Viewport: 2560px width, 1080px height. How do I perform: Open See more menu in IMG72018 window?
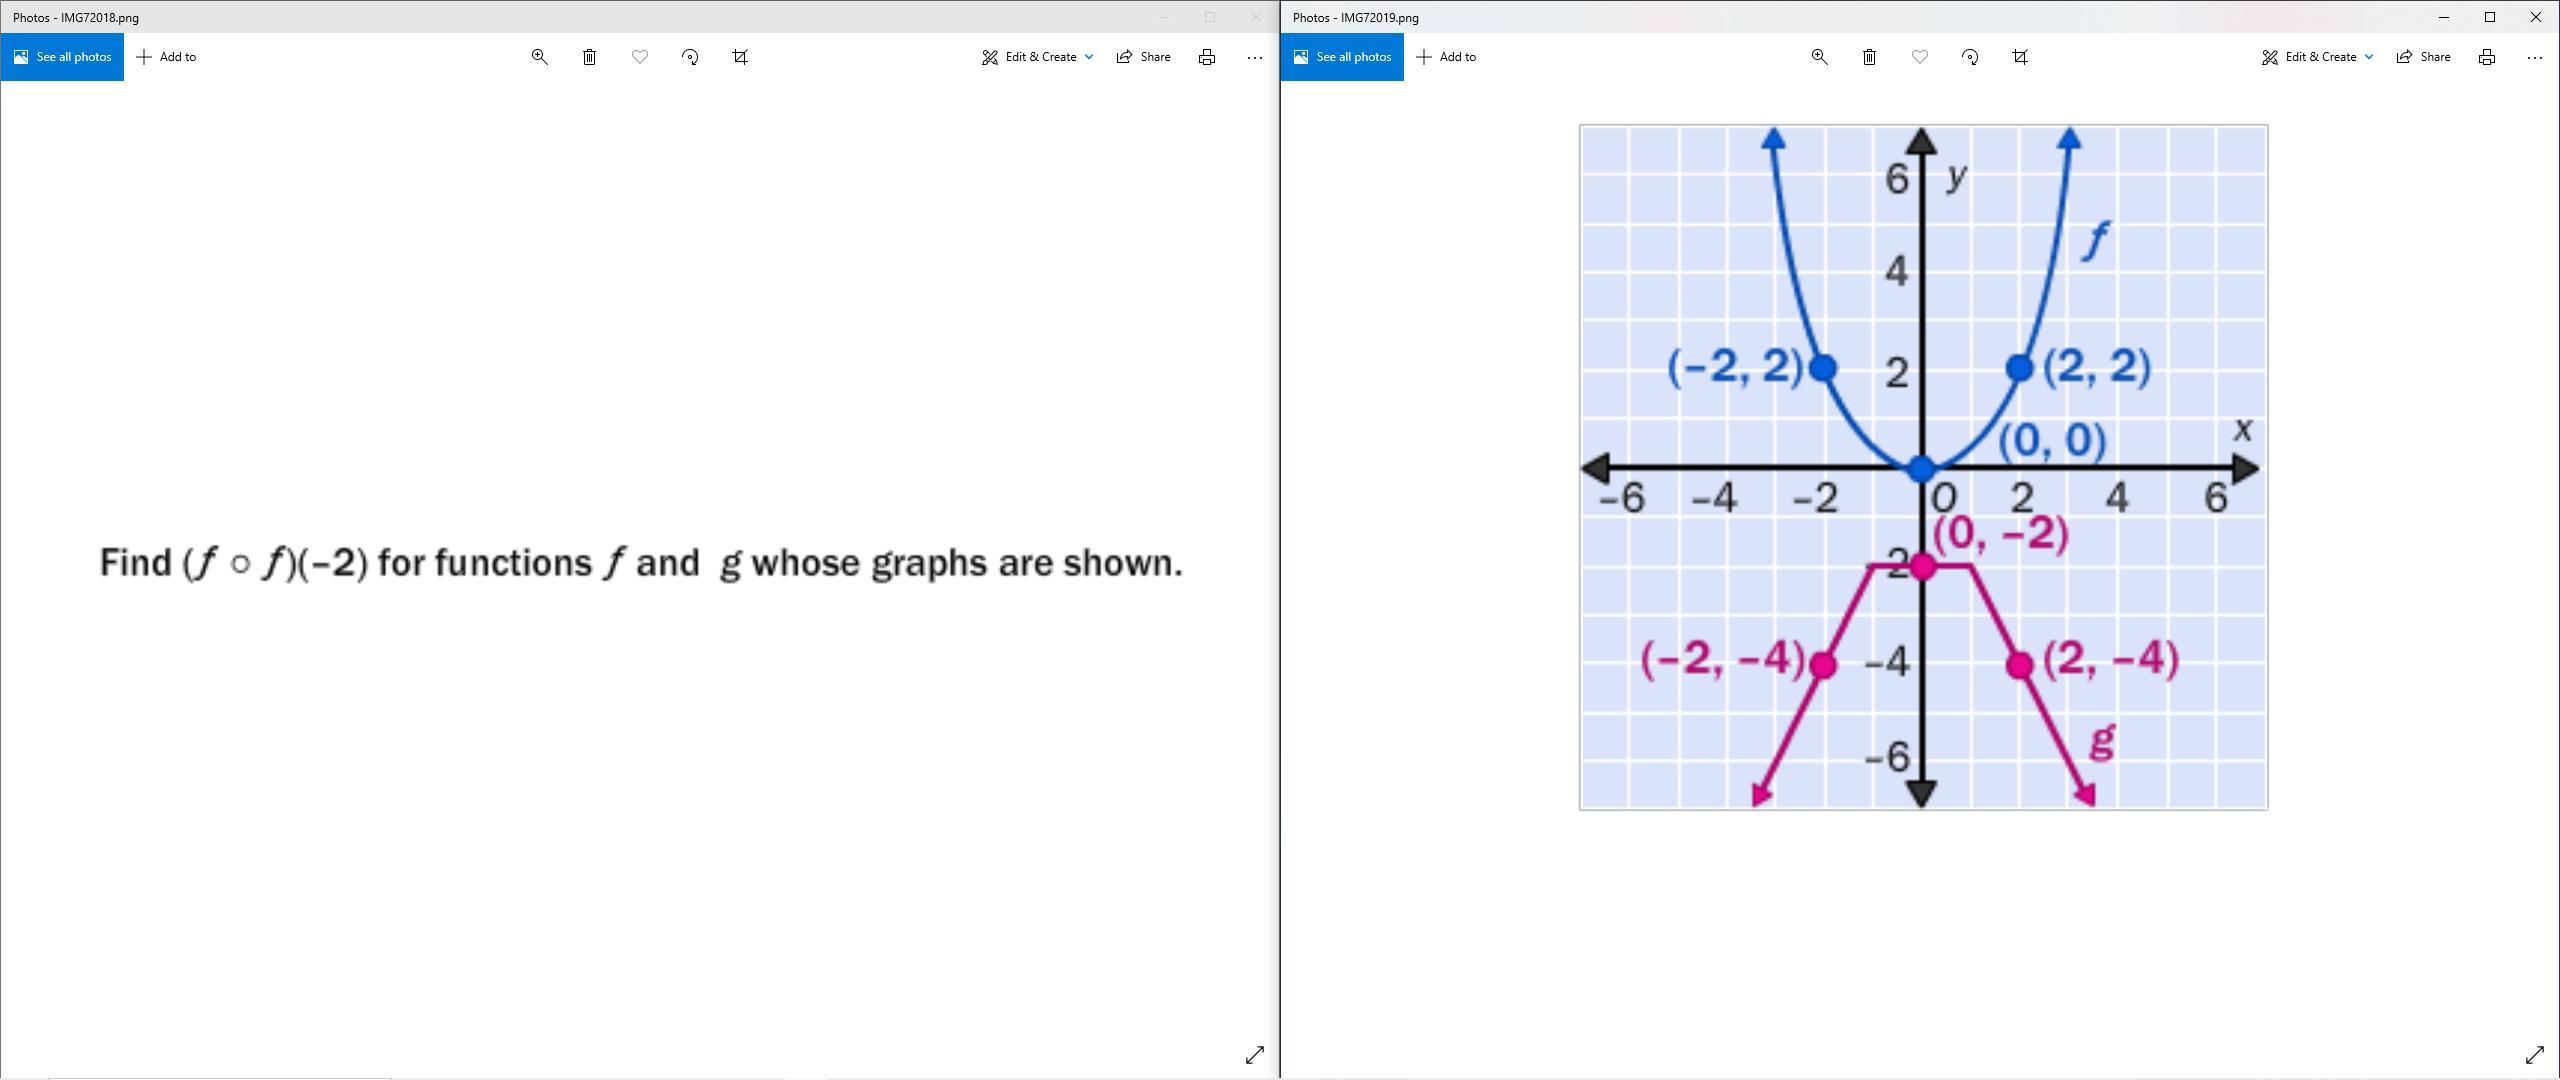(x=1255, y=57)
